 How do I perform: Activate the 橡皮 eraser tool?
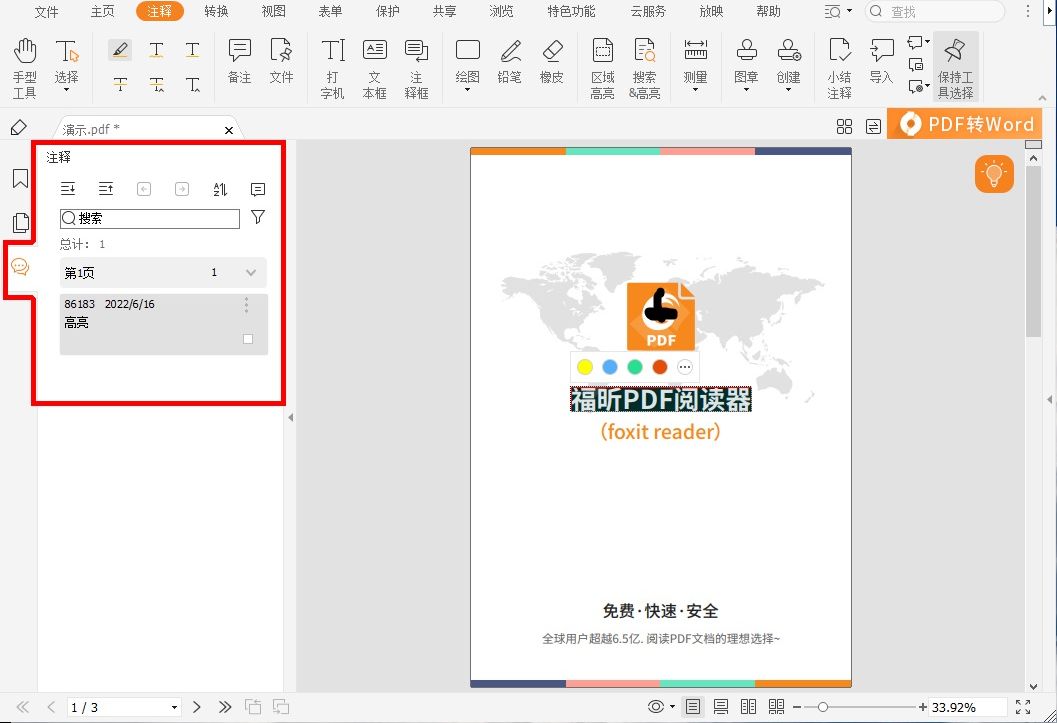[x=551, y=65]
